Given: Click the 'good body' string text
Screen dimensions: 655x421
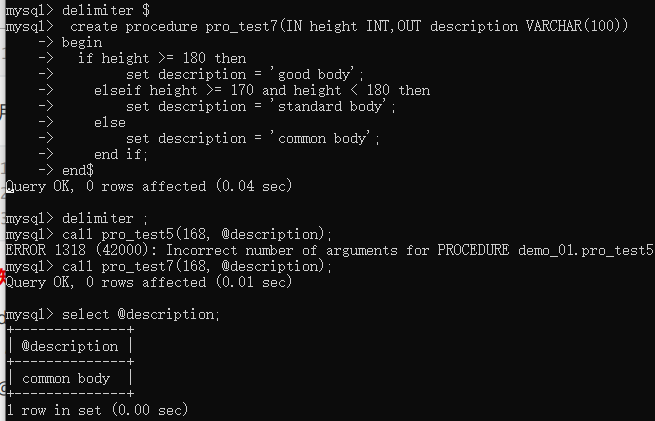Looking at the screenshot, I should click(x=316, y=74).
